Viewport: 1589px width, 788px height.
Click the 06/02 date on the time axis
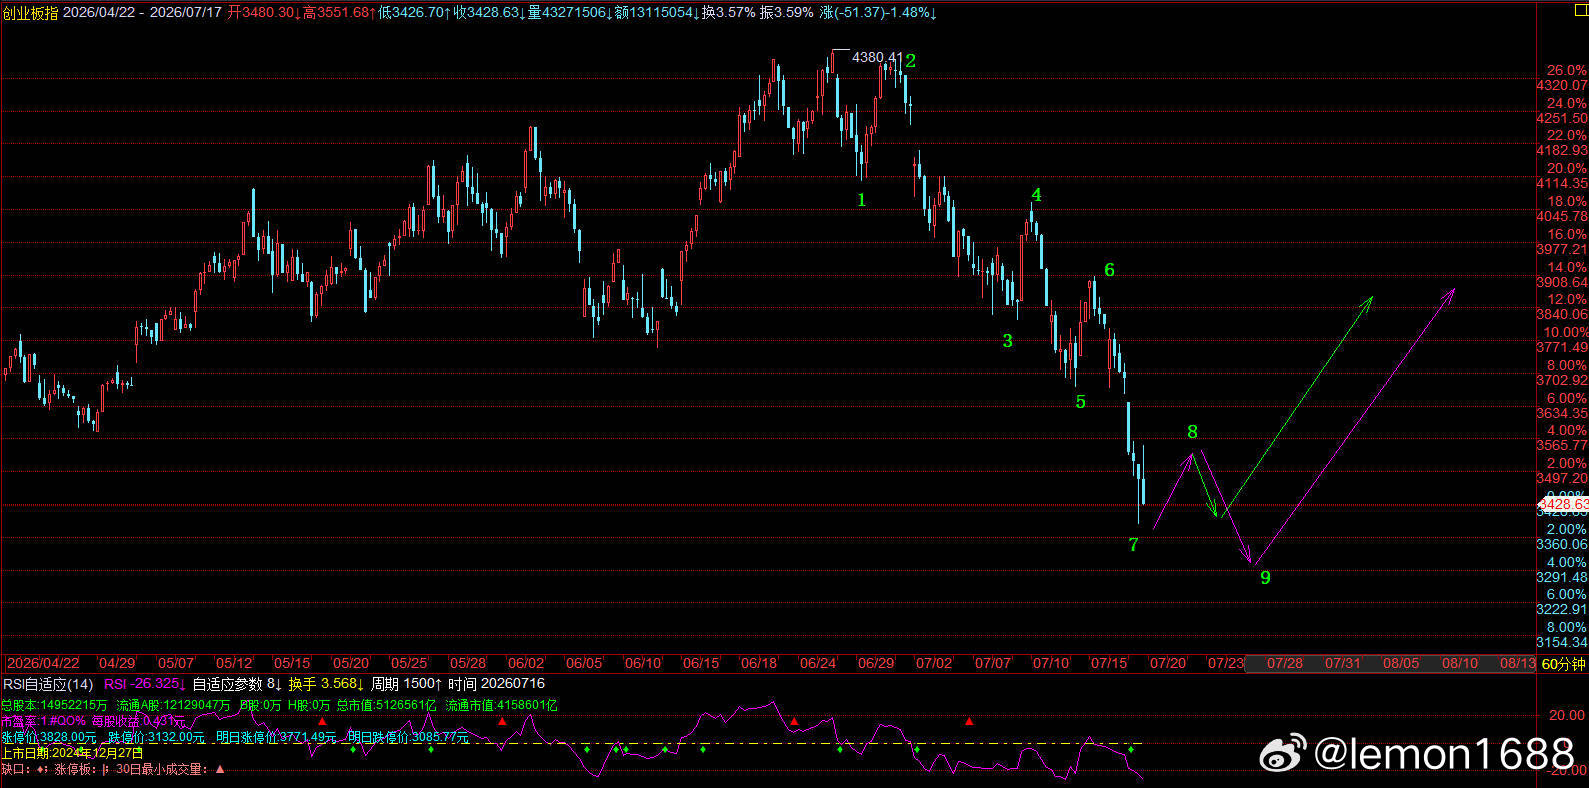click(x=526, y=663)
